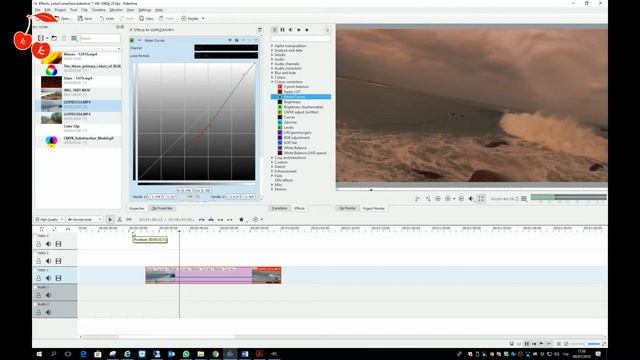Toggle lock on Audio 2 track
Screen dimensions: 640x360
point(38,312)
